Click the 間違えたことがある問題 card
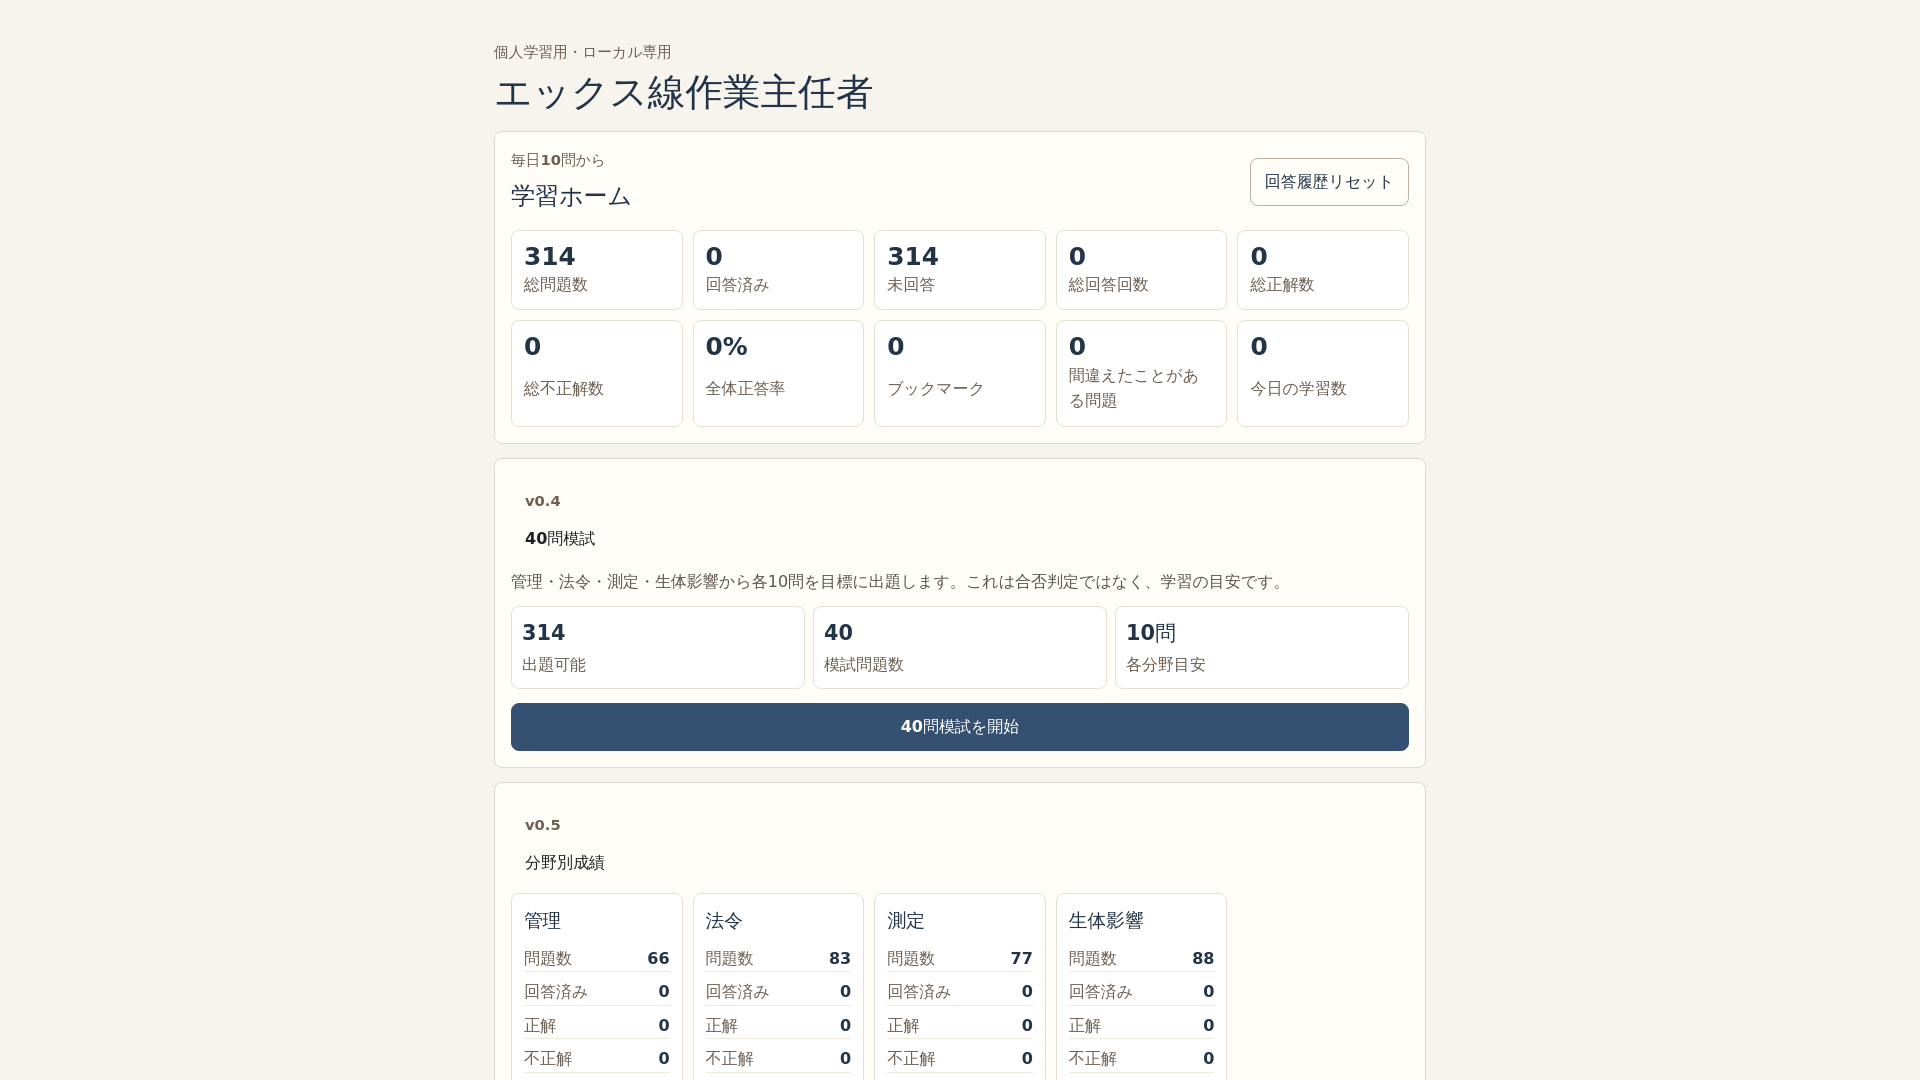 [1141, 373]
